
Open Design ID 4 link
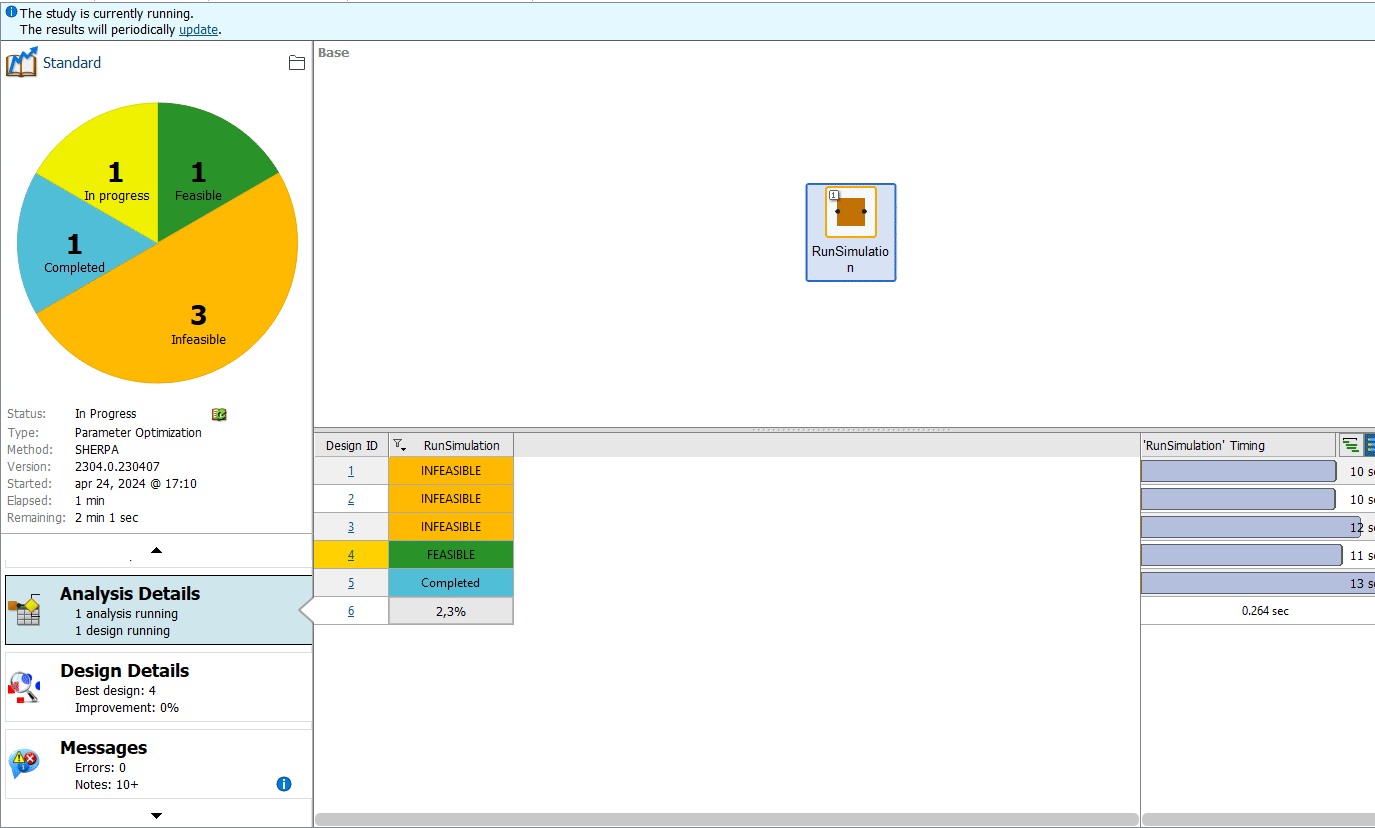point(351,555)
